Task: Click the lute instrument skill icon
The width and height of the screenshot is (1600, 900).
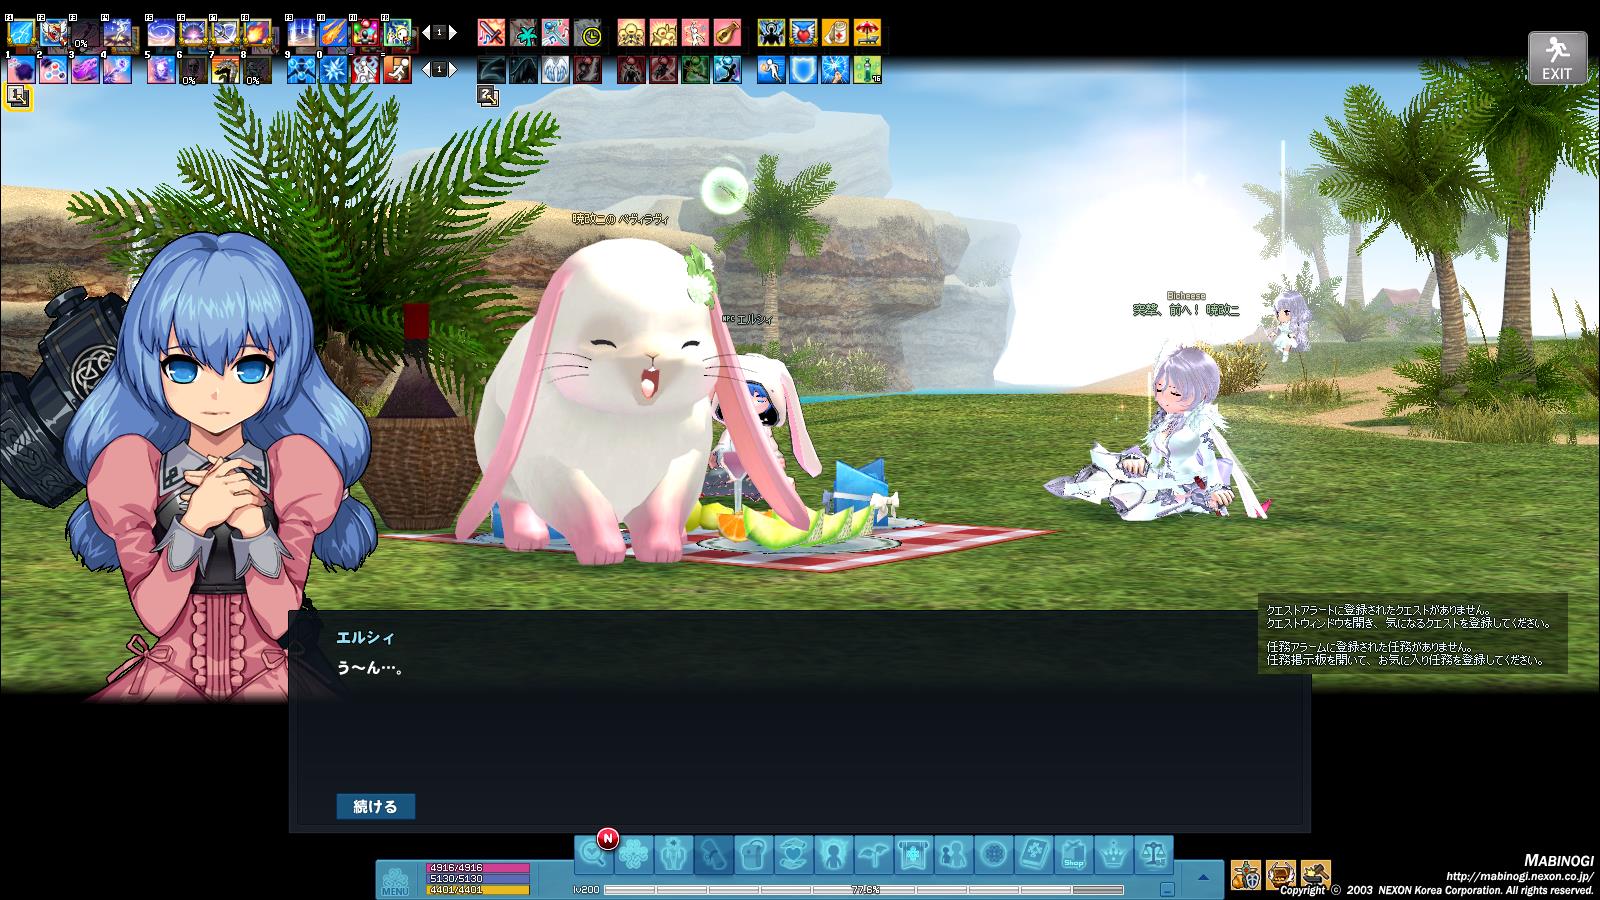Action: click(727, 33)
